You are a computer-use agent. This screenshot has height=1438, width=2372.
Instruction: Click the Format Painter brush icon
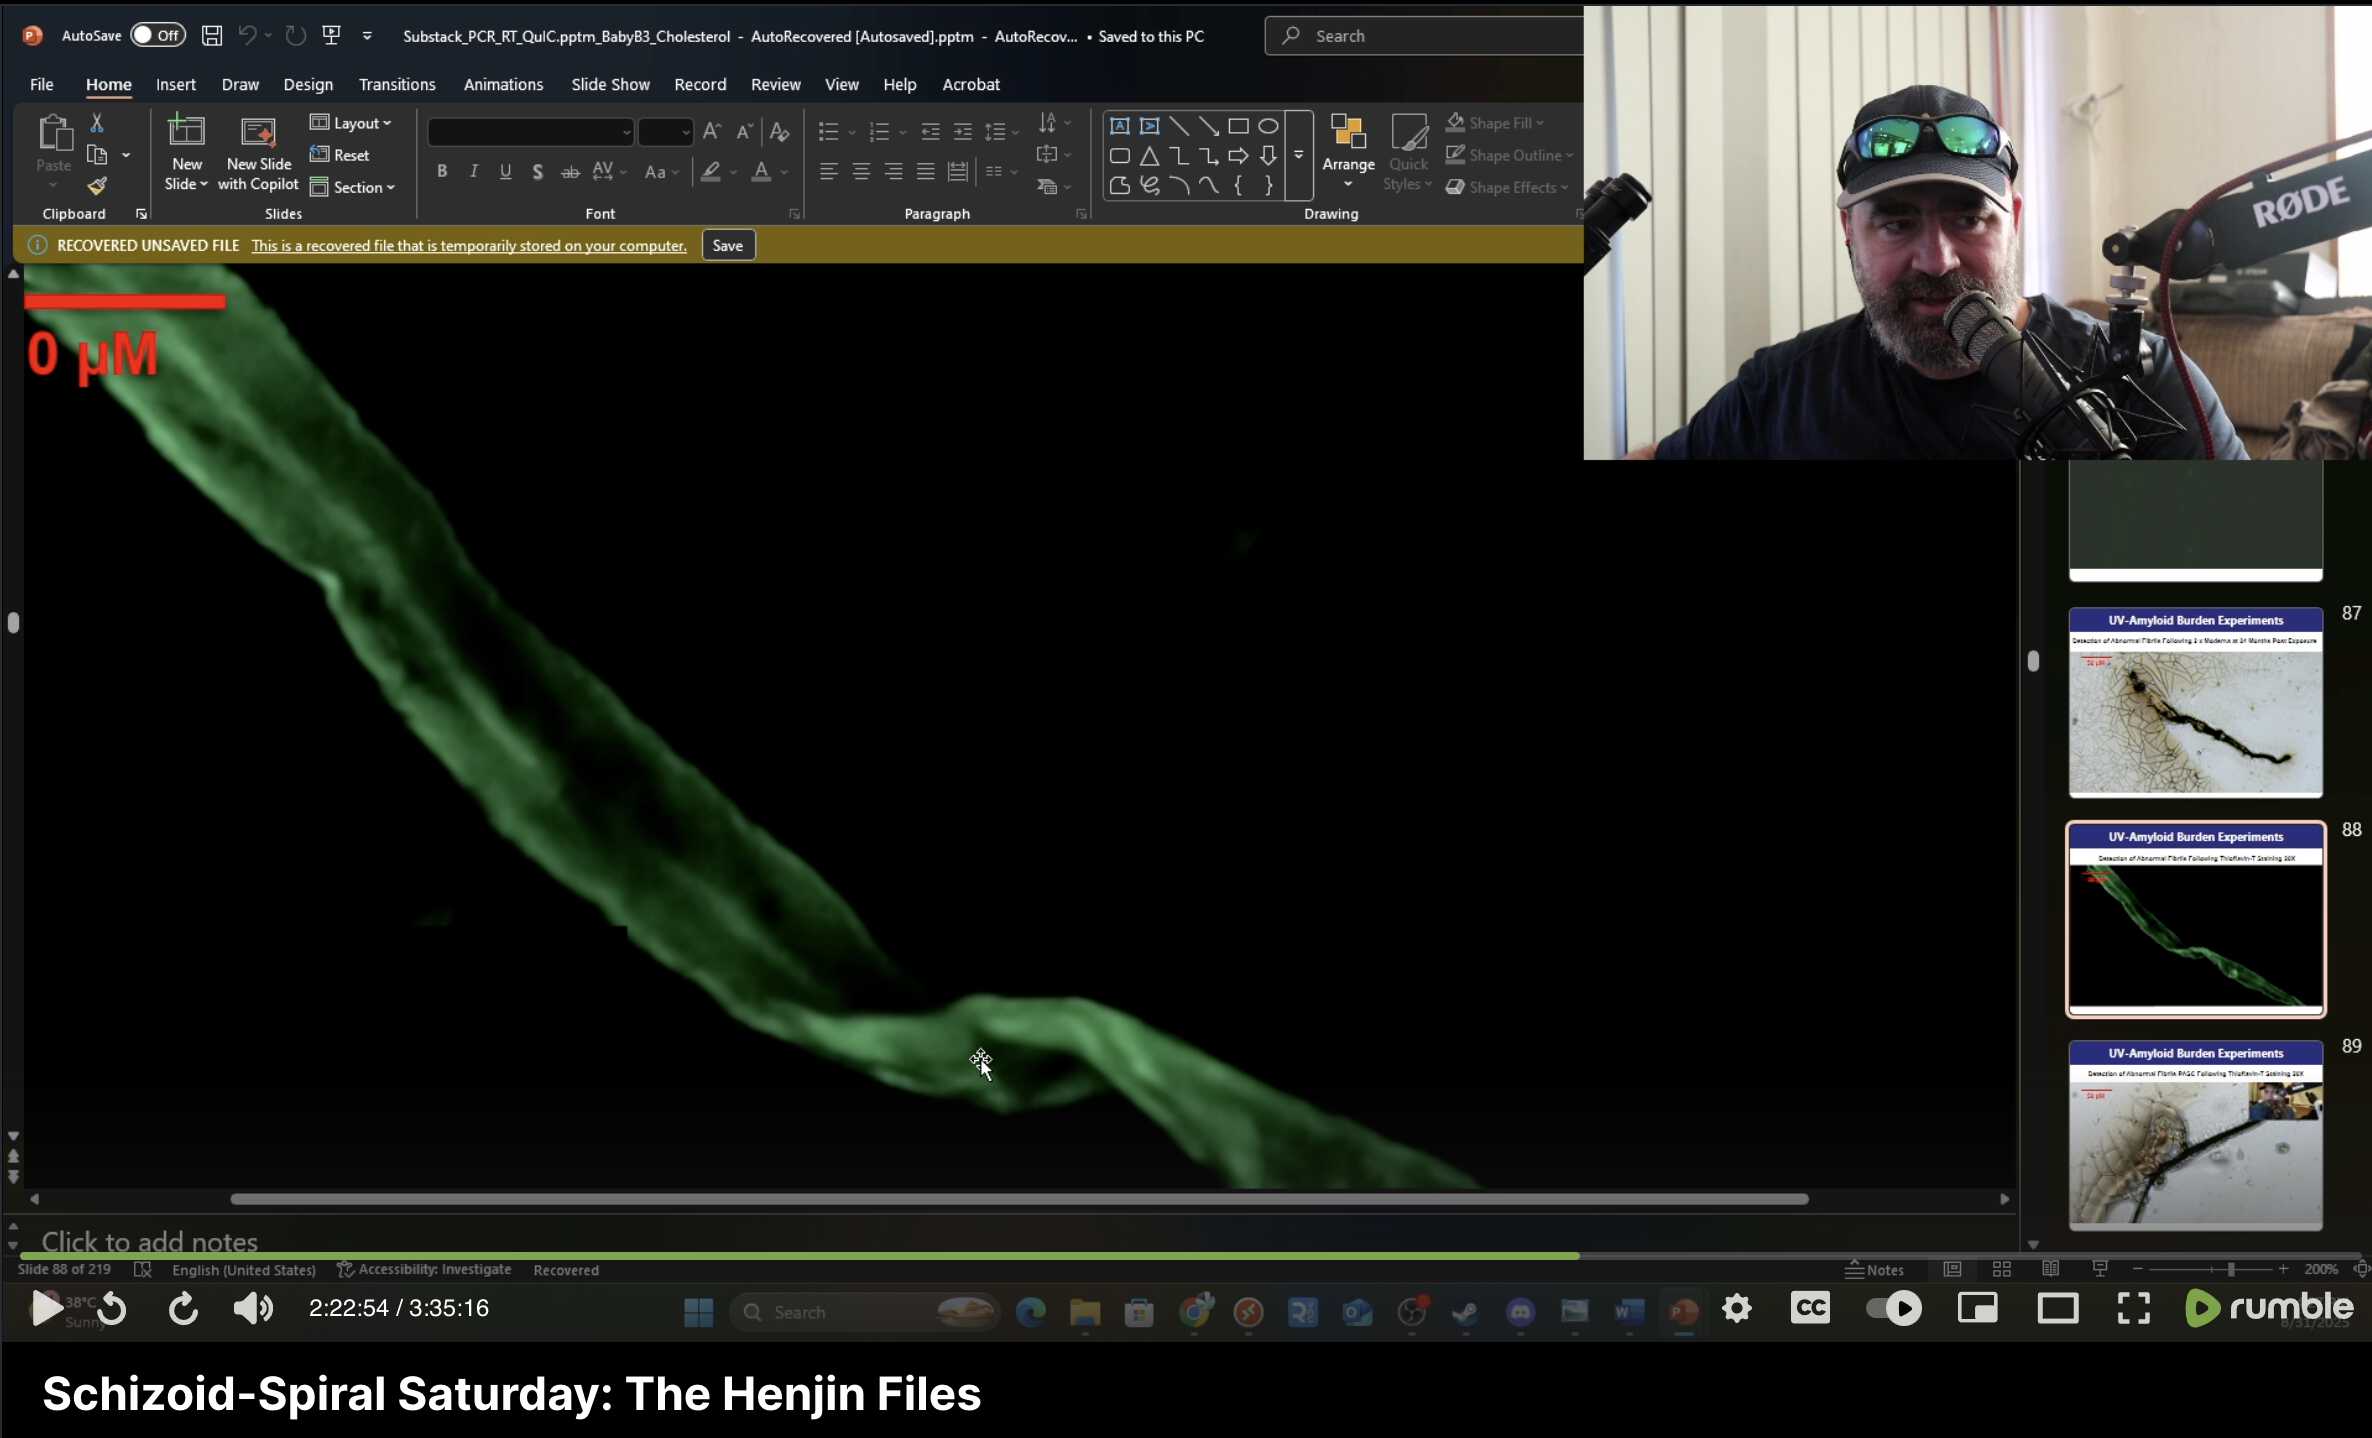click(97, 186)
